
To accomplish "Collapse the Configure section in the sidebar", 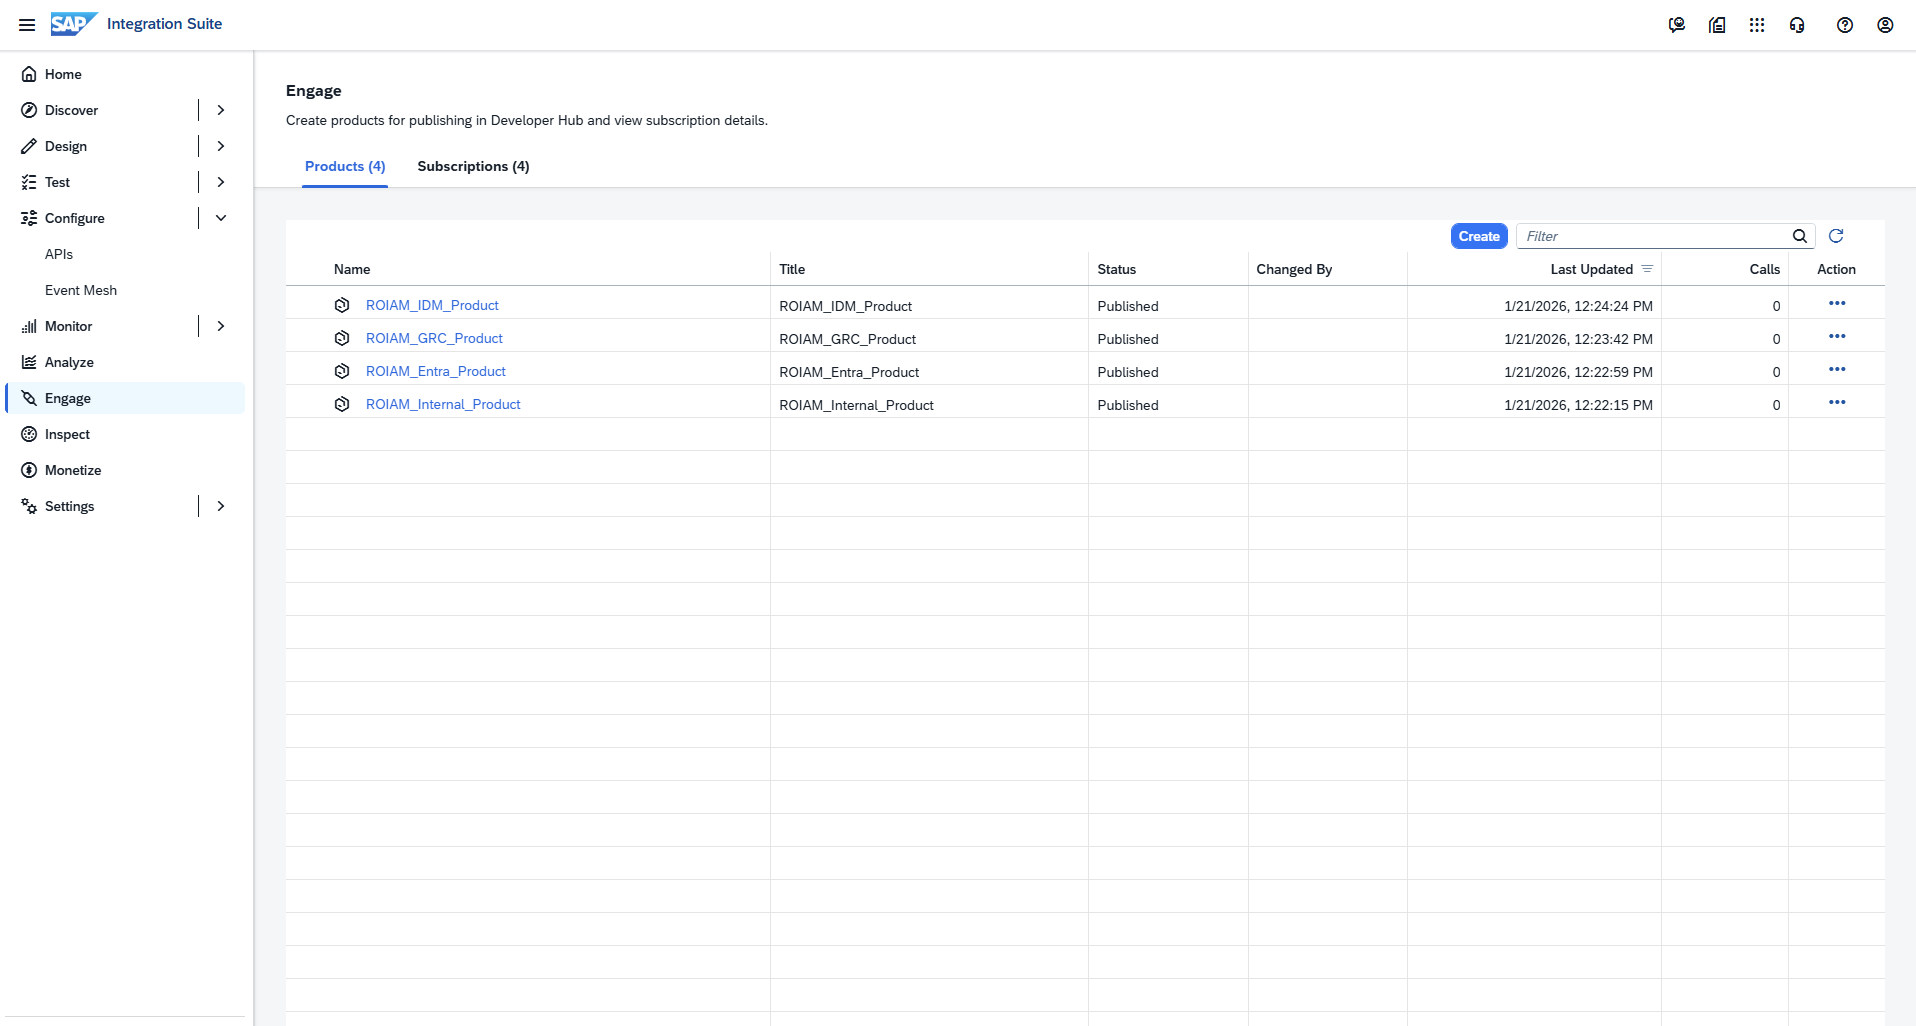I will point(220,217).
